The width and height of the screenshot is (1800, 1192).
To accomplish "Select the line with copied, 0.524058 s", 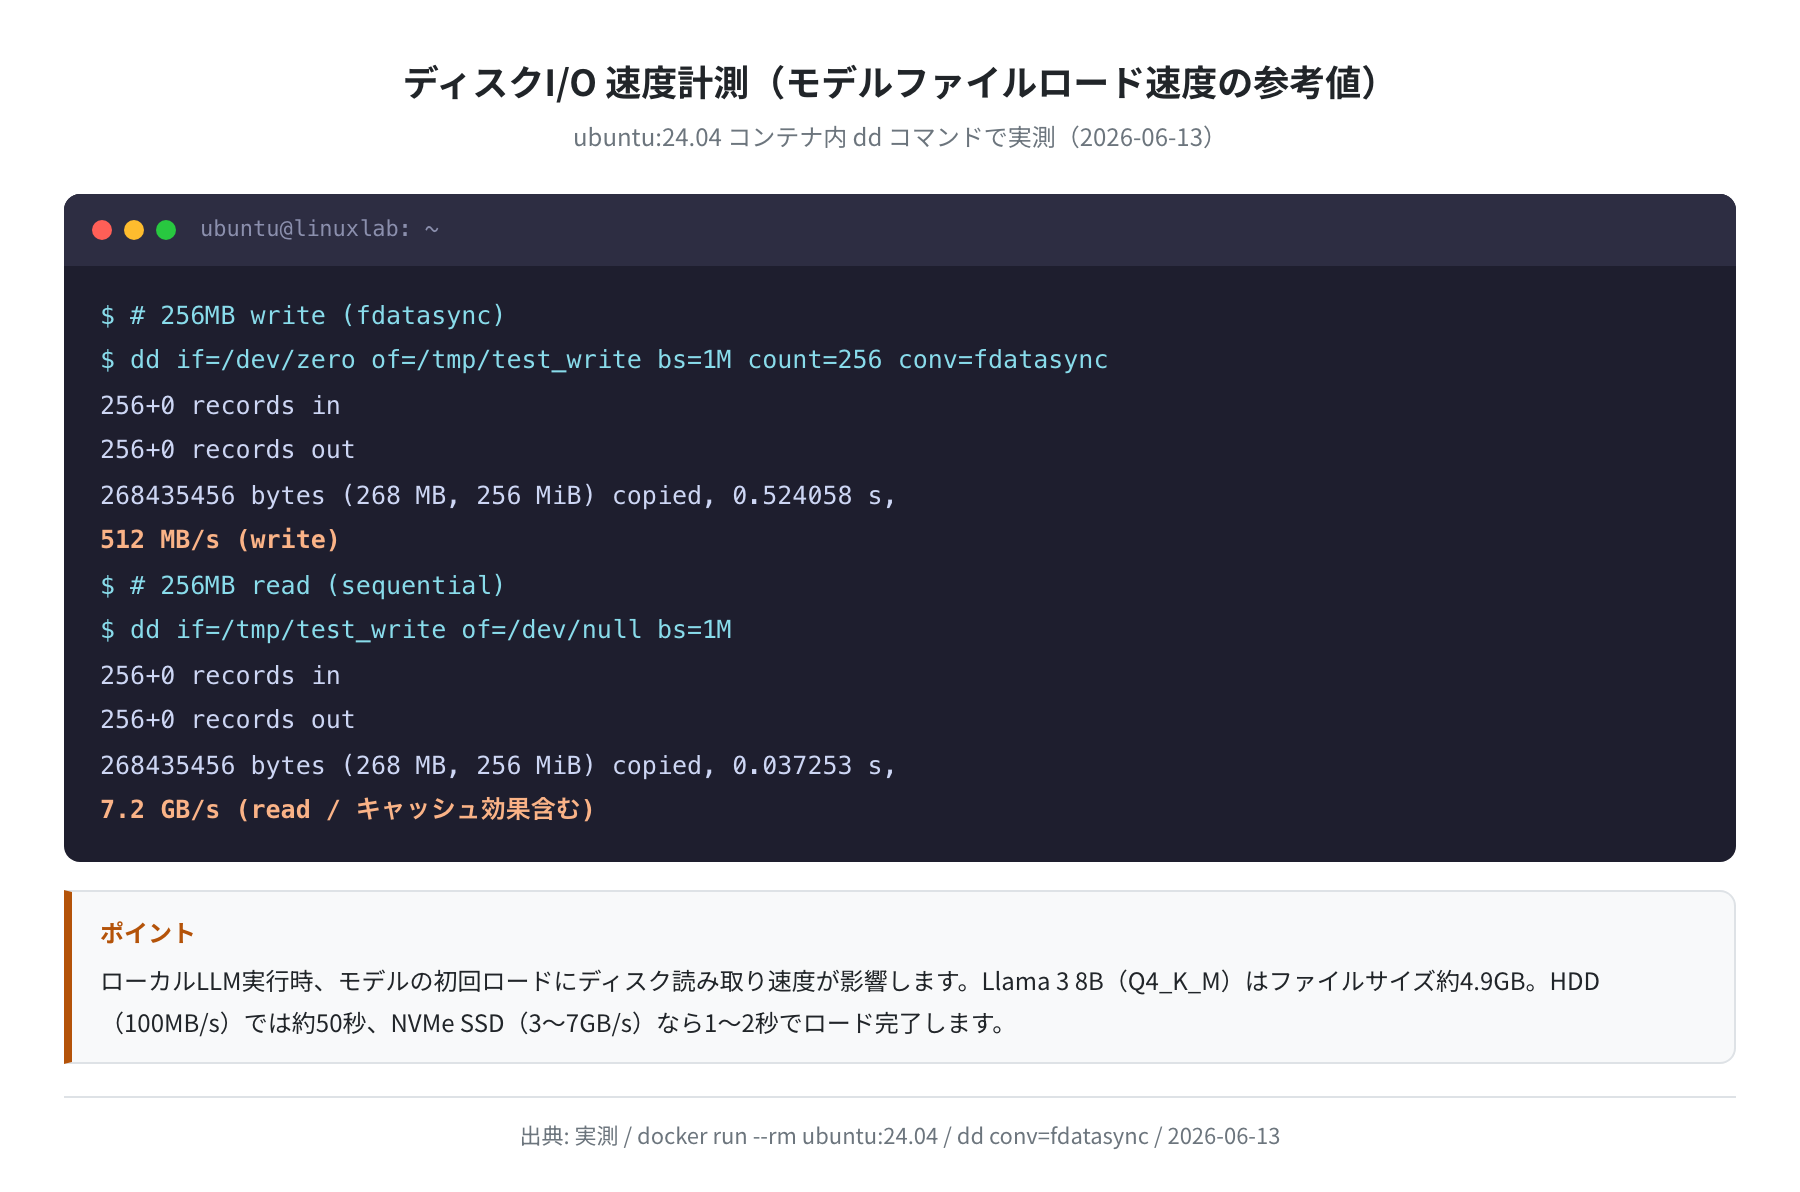I will (497, 496).
